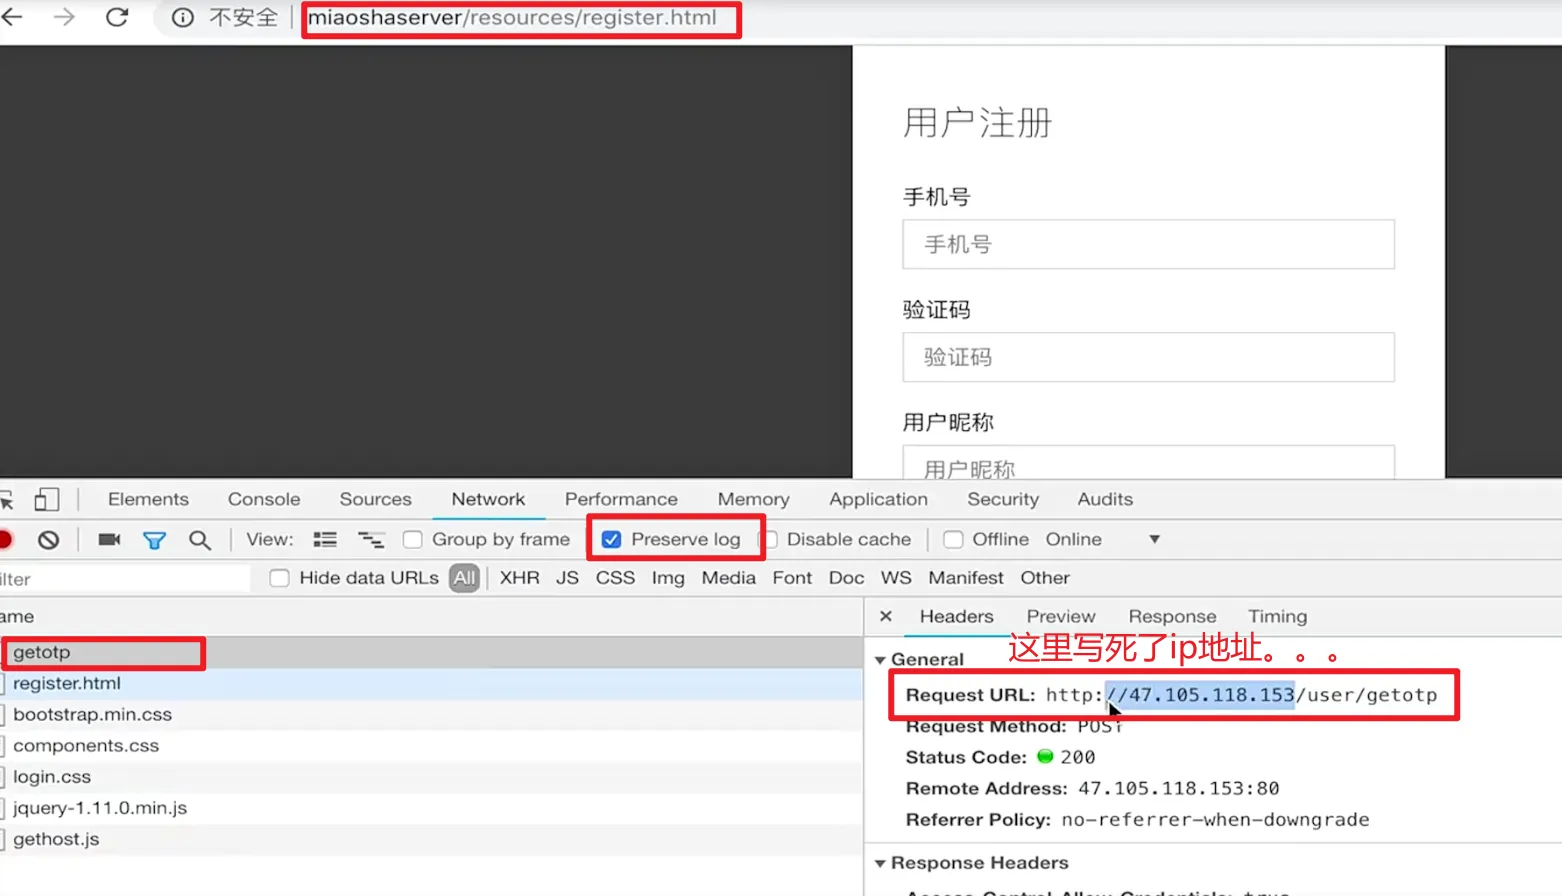
Task: Select the register.html request row
Action: tap(431, 684)
